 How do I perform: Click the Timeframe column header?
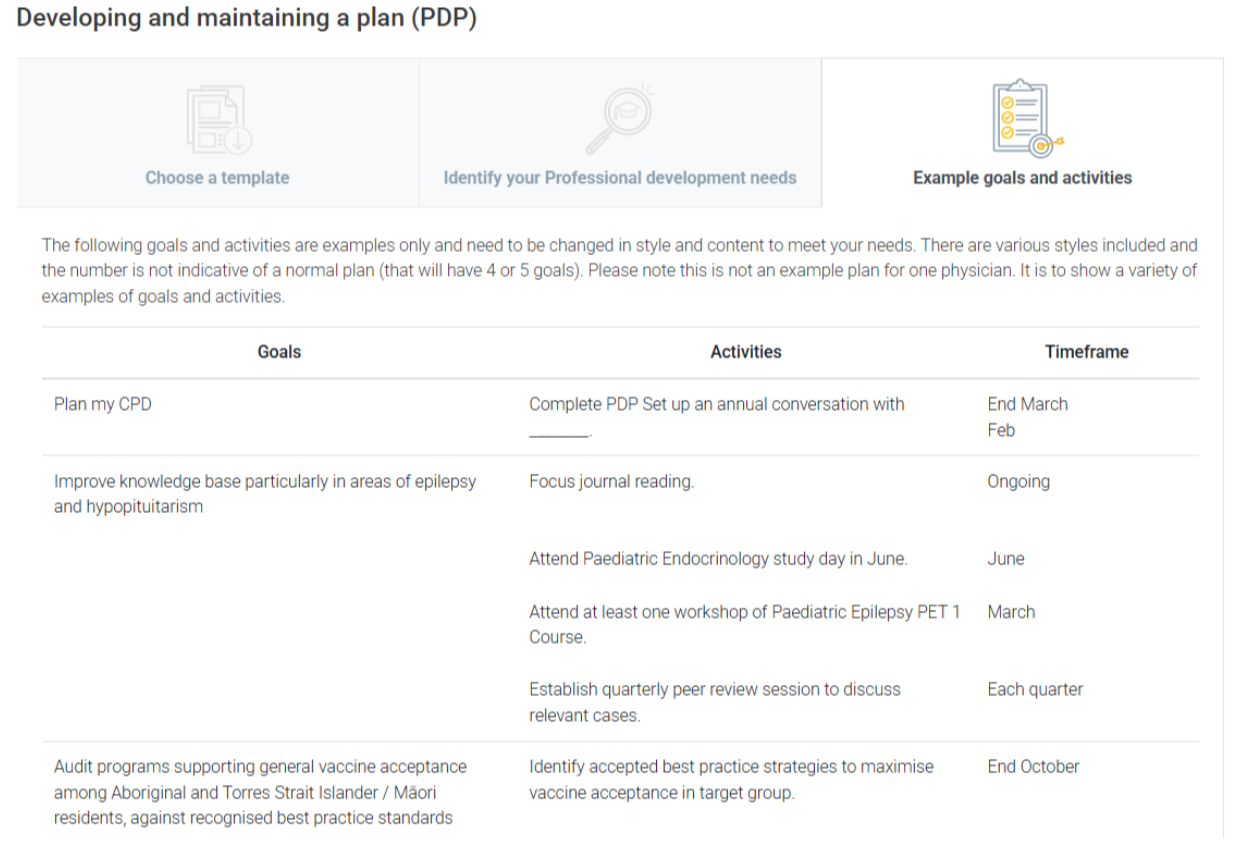tap(1086, 352)
